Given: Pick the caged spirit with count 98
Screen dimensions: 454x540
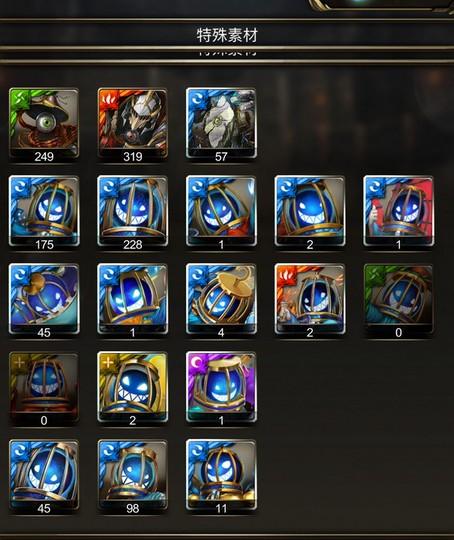Looking at the screenshot, I should pos(133,476).
